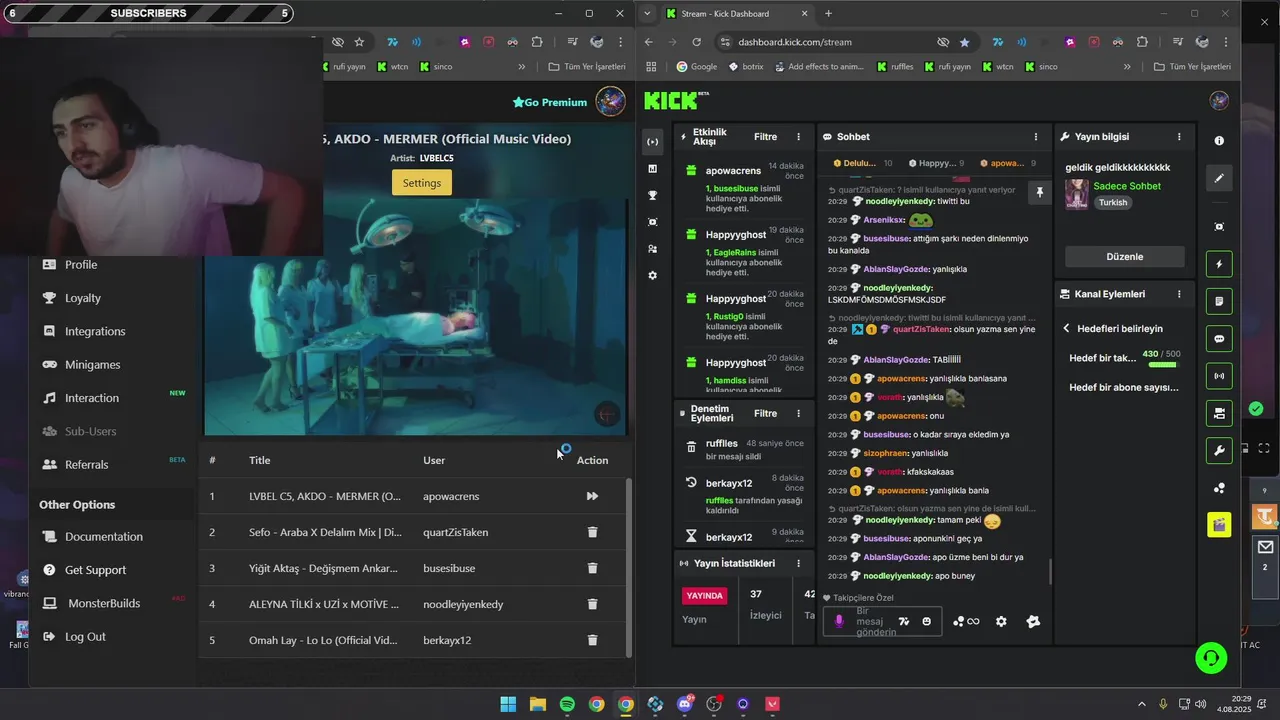Open Windows Start menu
This screenshot has height=720, width=1280.
(x=508, y=704)
